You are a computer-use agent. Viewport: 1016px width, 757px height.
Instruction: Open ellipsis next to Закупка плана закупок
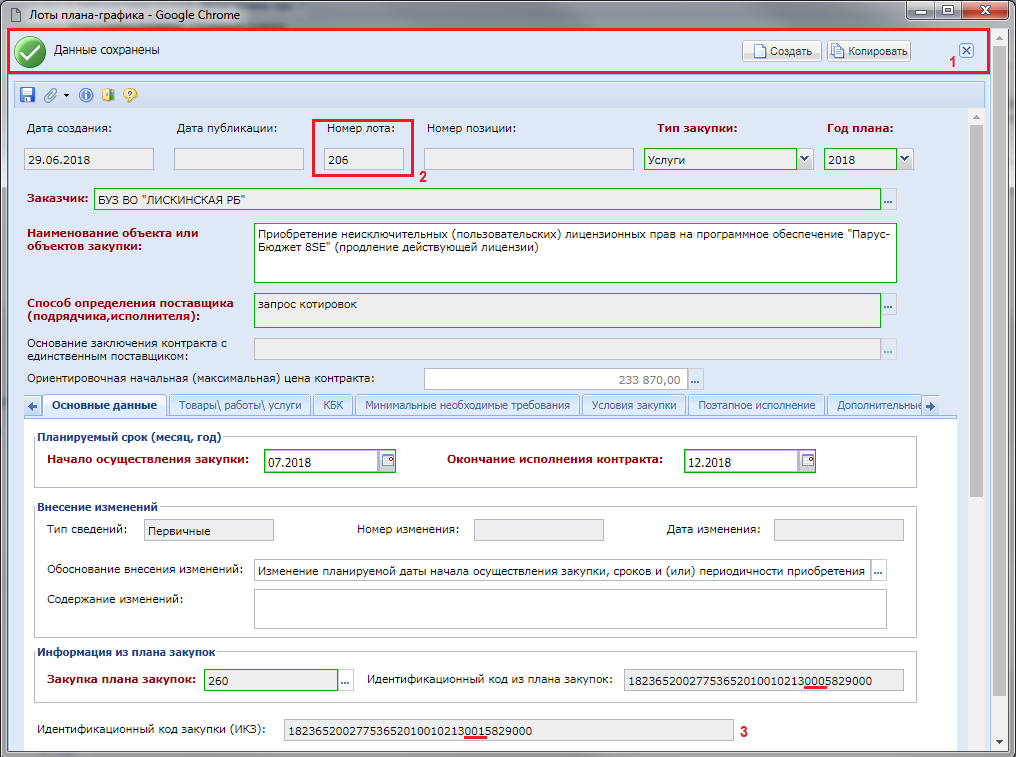346,680
